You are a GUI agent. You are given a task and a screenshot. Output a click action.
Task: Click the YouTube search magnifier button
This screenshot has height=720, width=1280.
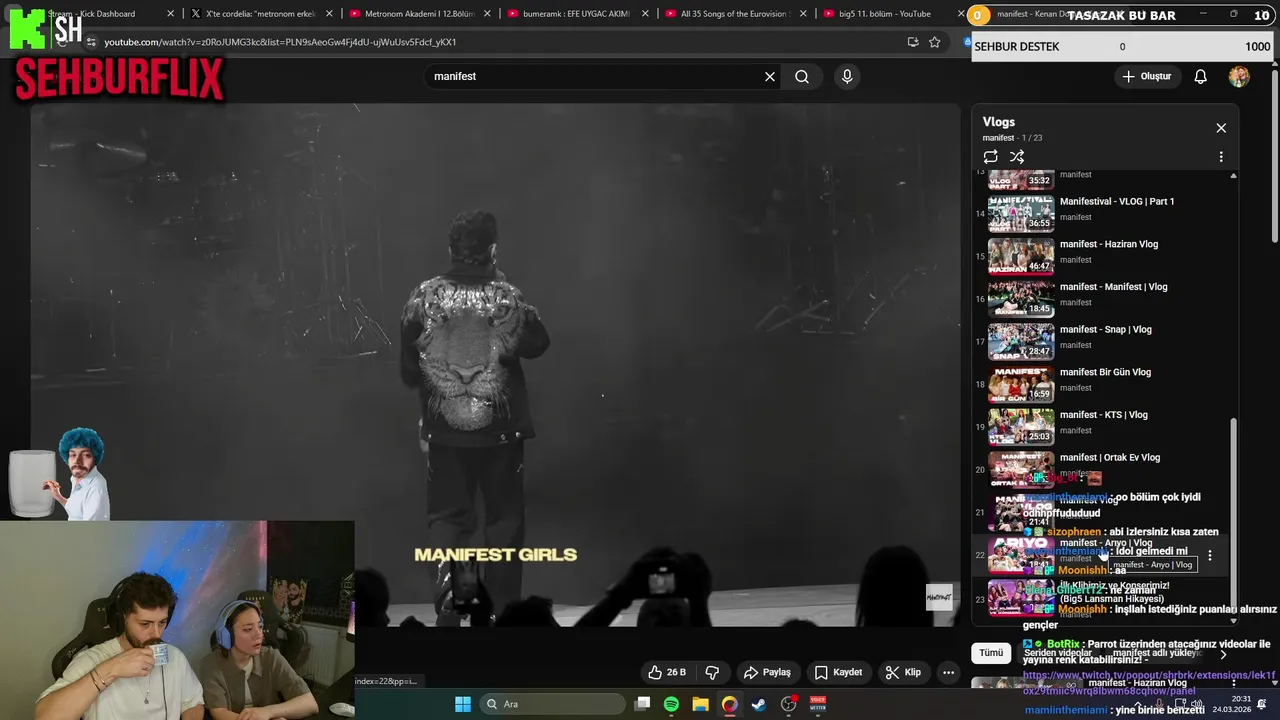pyautogui.click(x=802, y=77)
